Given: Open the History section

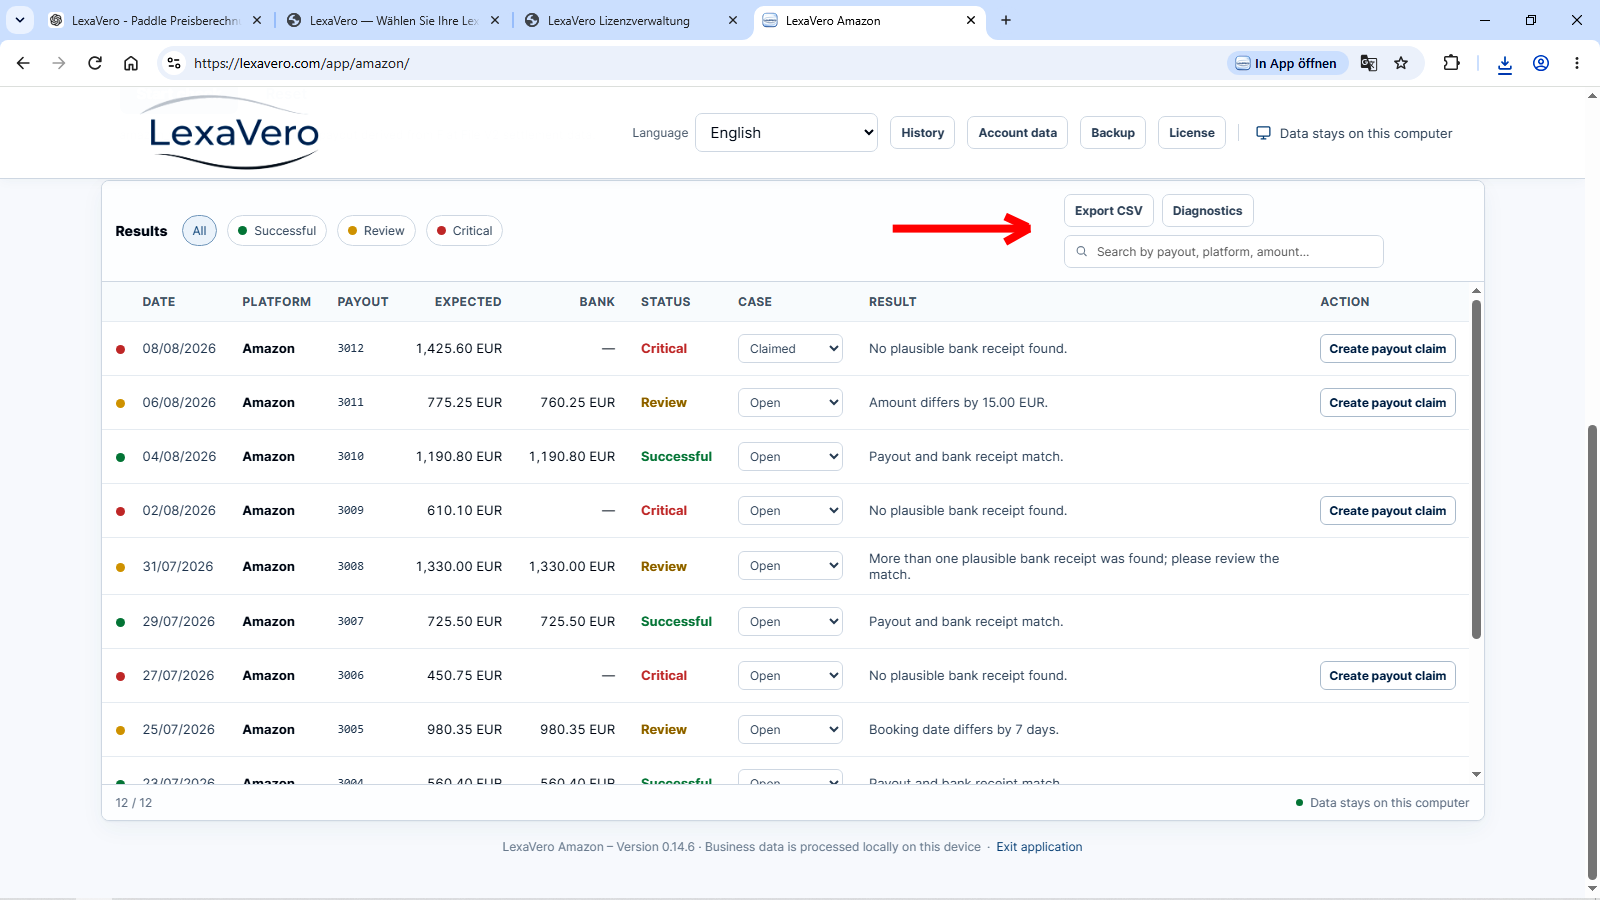Looking at the screenshot, I should [922, 133].
